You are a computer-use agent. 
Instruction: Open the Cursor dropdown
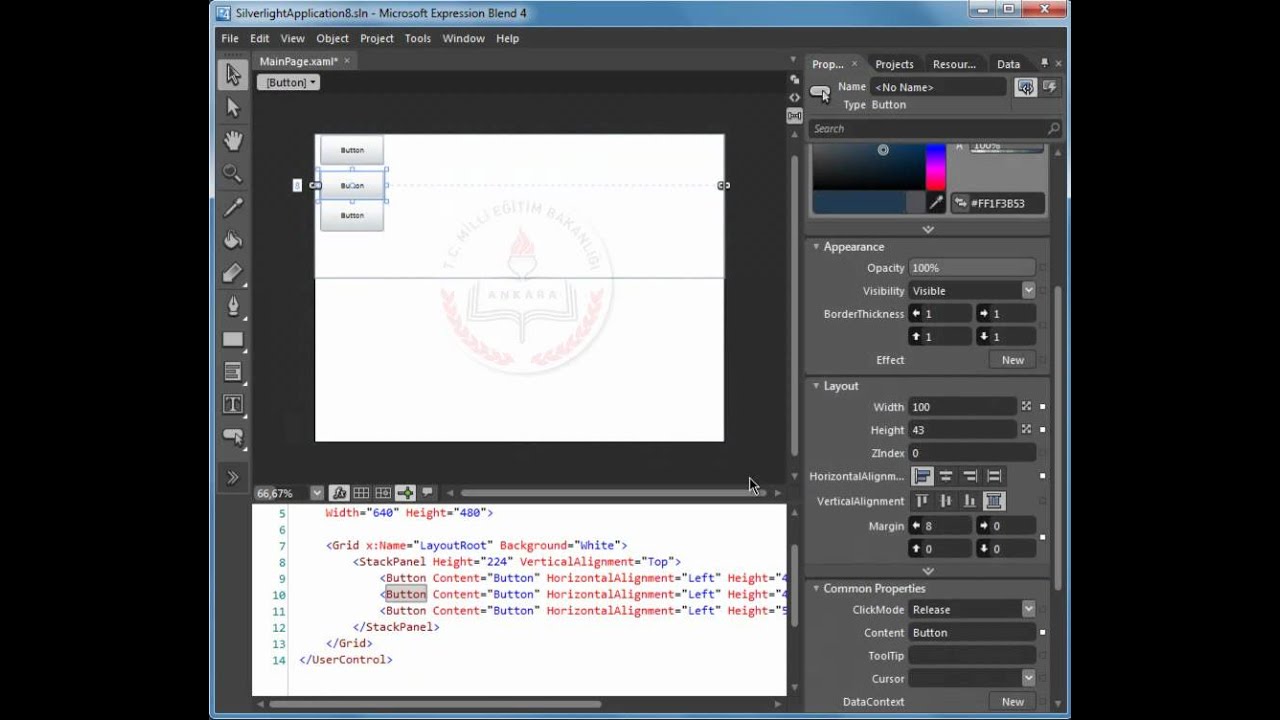coord(1028,679)
